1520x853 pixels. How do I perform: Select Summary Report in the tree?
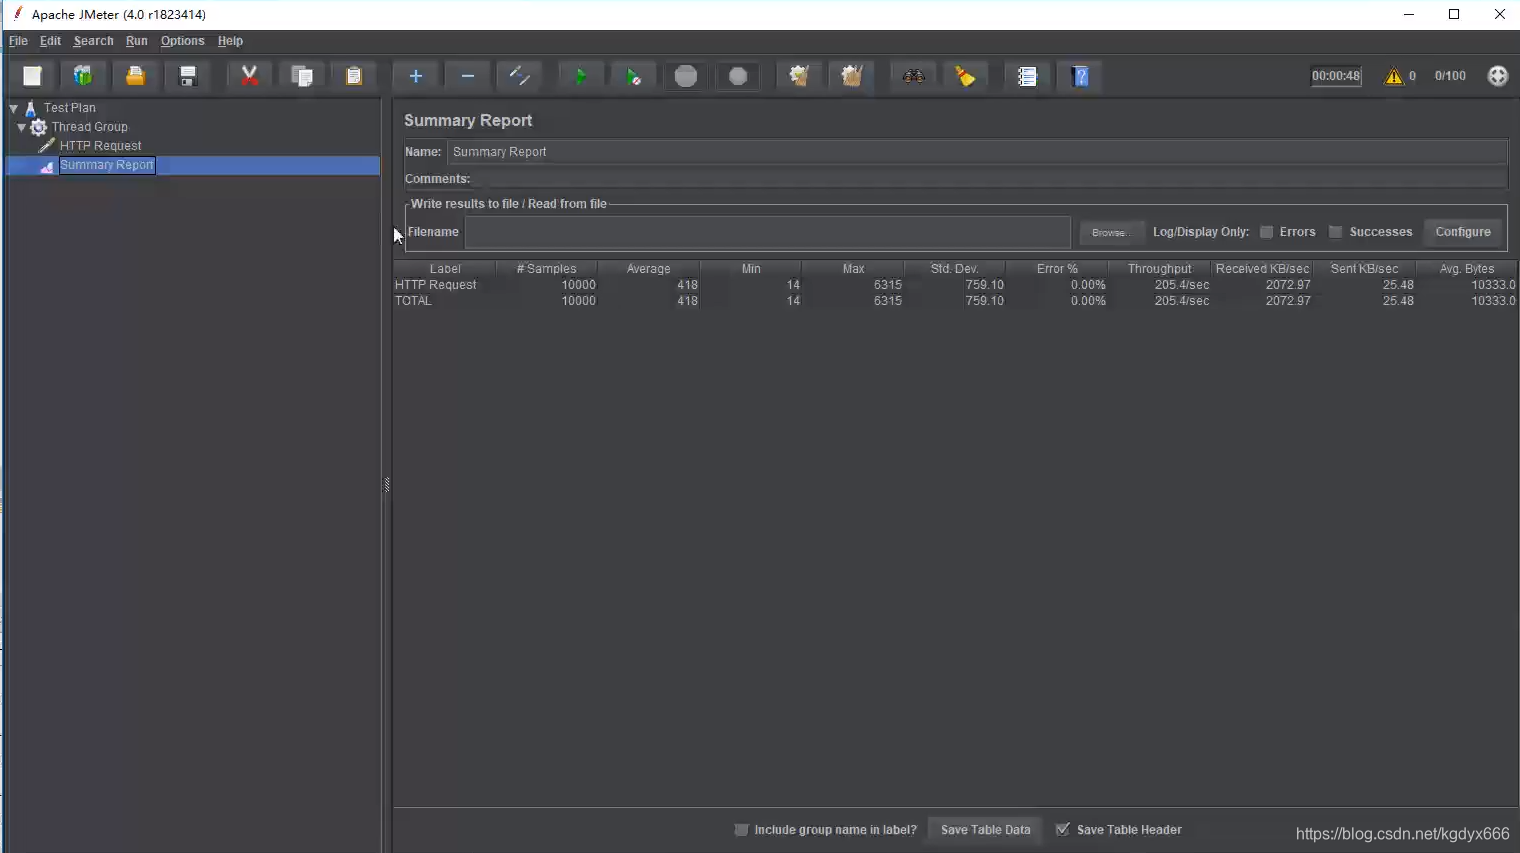(x=107, y=165)
